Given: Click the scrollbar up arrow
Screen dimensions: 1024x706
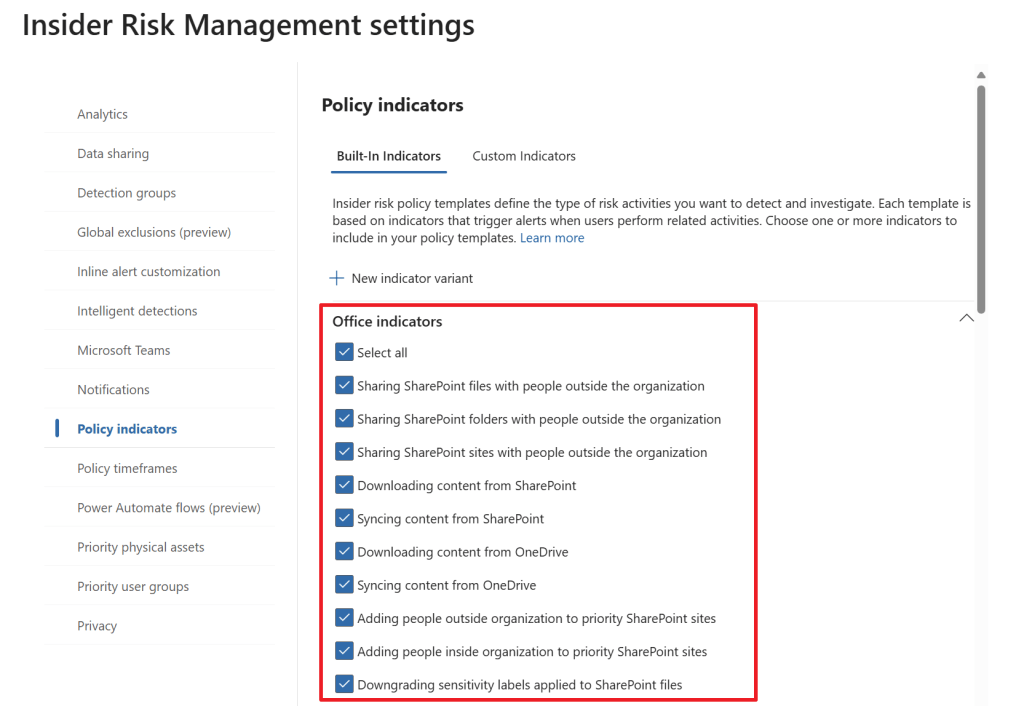Looking at the screenshot, I should pyautogui.click(x=981, y=75).
